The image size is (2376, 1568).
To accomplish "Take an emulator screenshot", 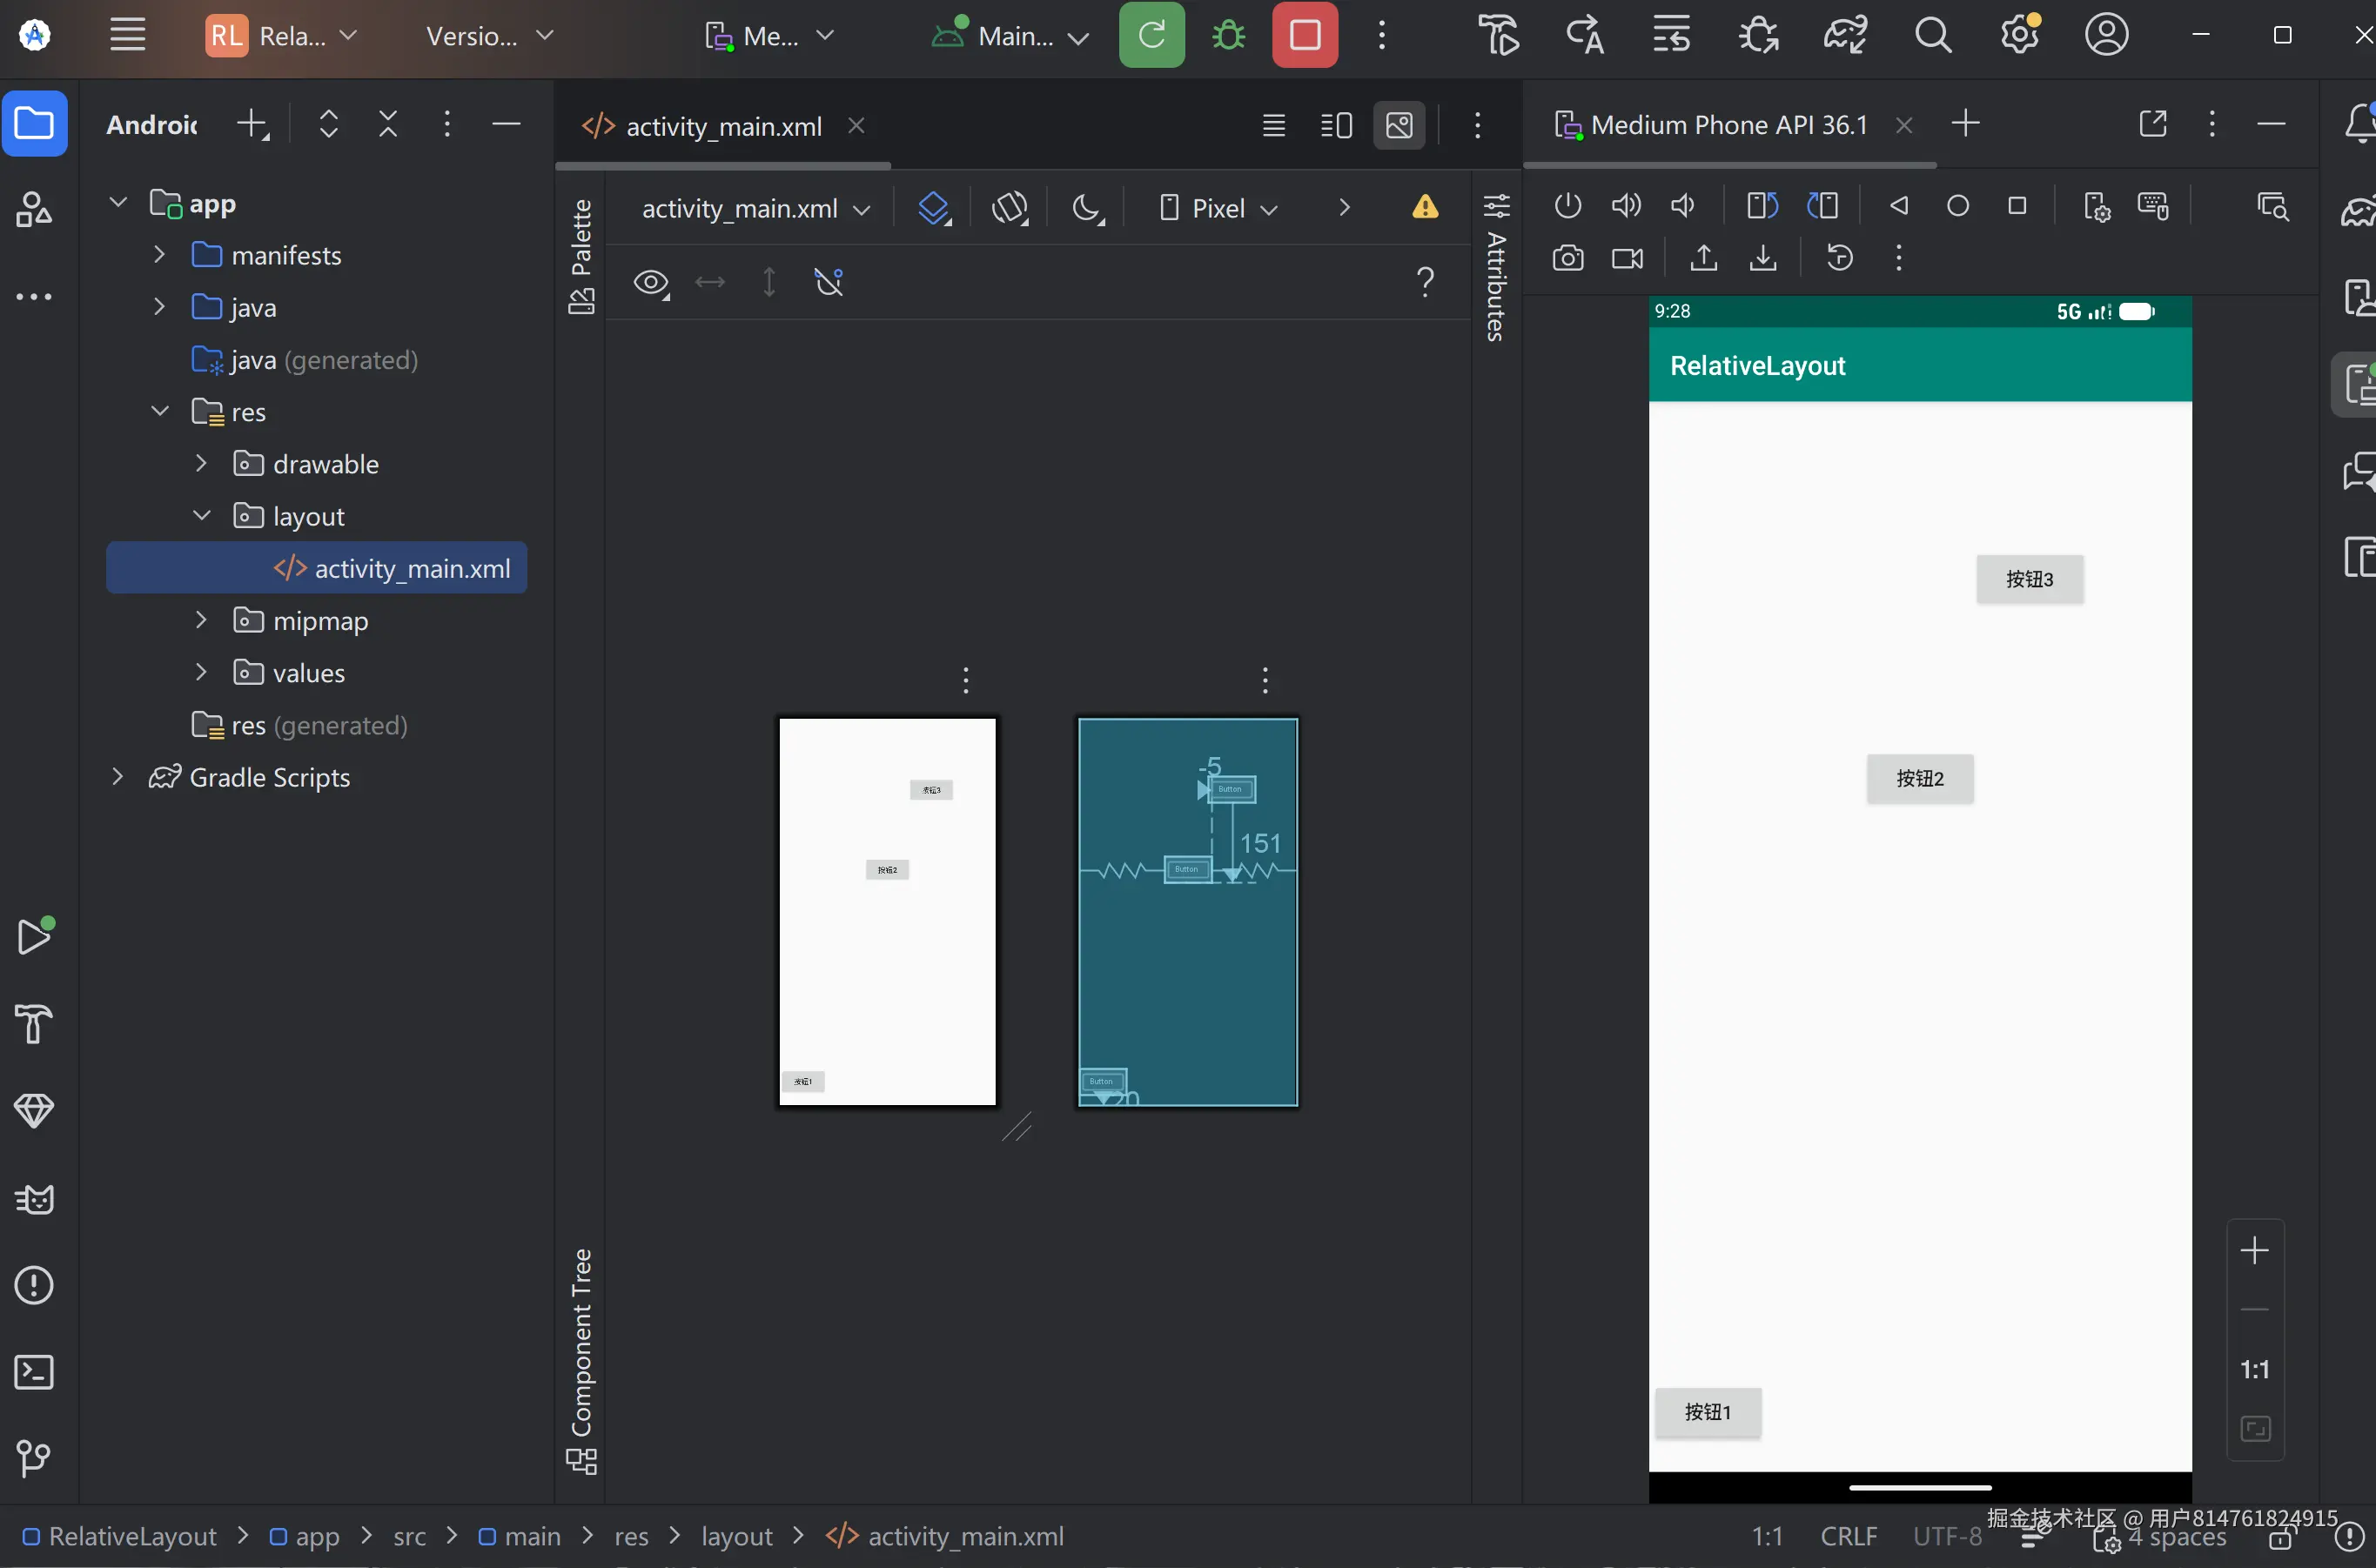I will pos(1567,259).
